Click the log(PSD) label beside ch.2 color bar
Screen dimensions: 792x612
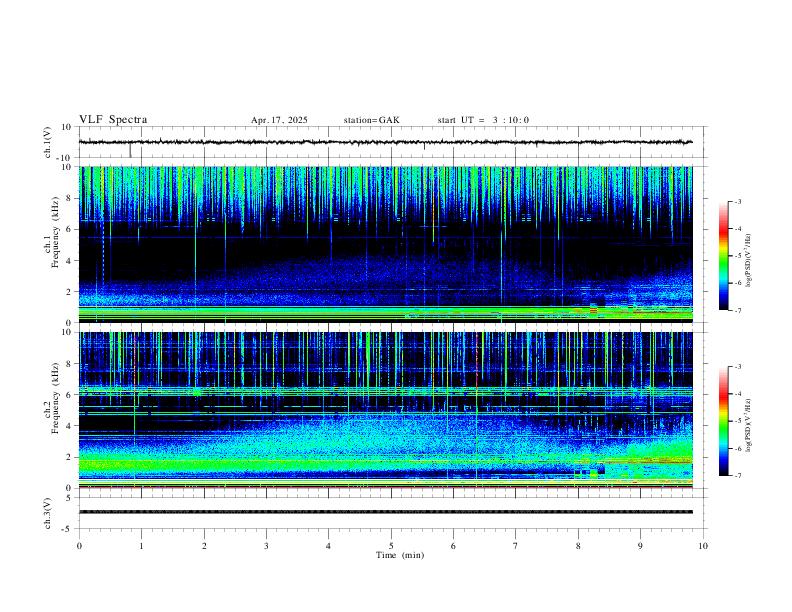coord(748,425)
